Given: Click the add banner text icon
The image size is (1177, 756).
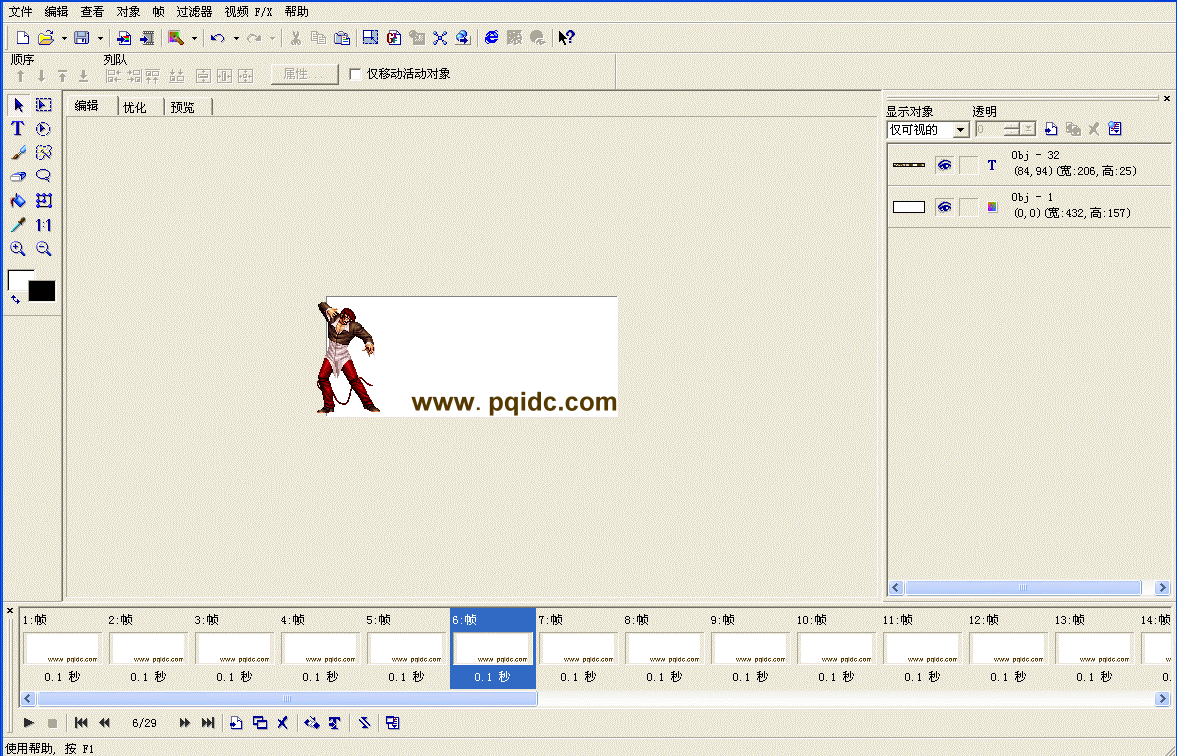Looking at the screenshot, I should [x=335, y=723].
